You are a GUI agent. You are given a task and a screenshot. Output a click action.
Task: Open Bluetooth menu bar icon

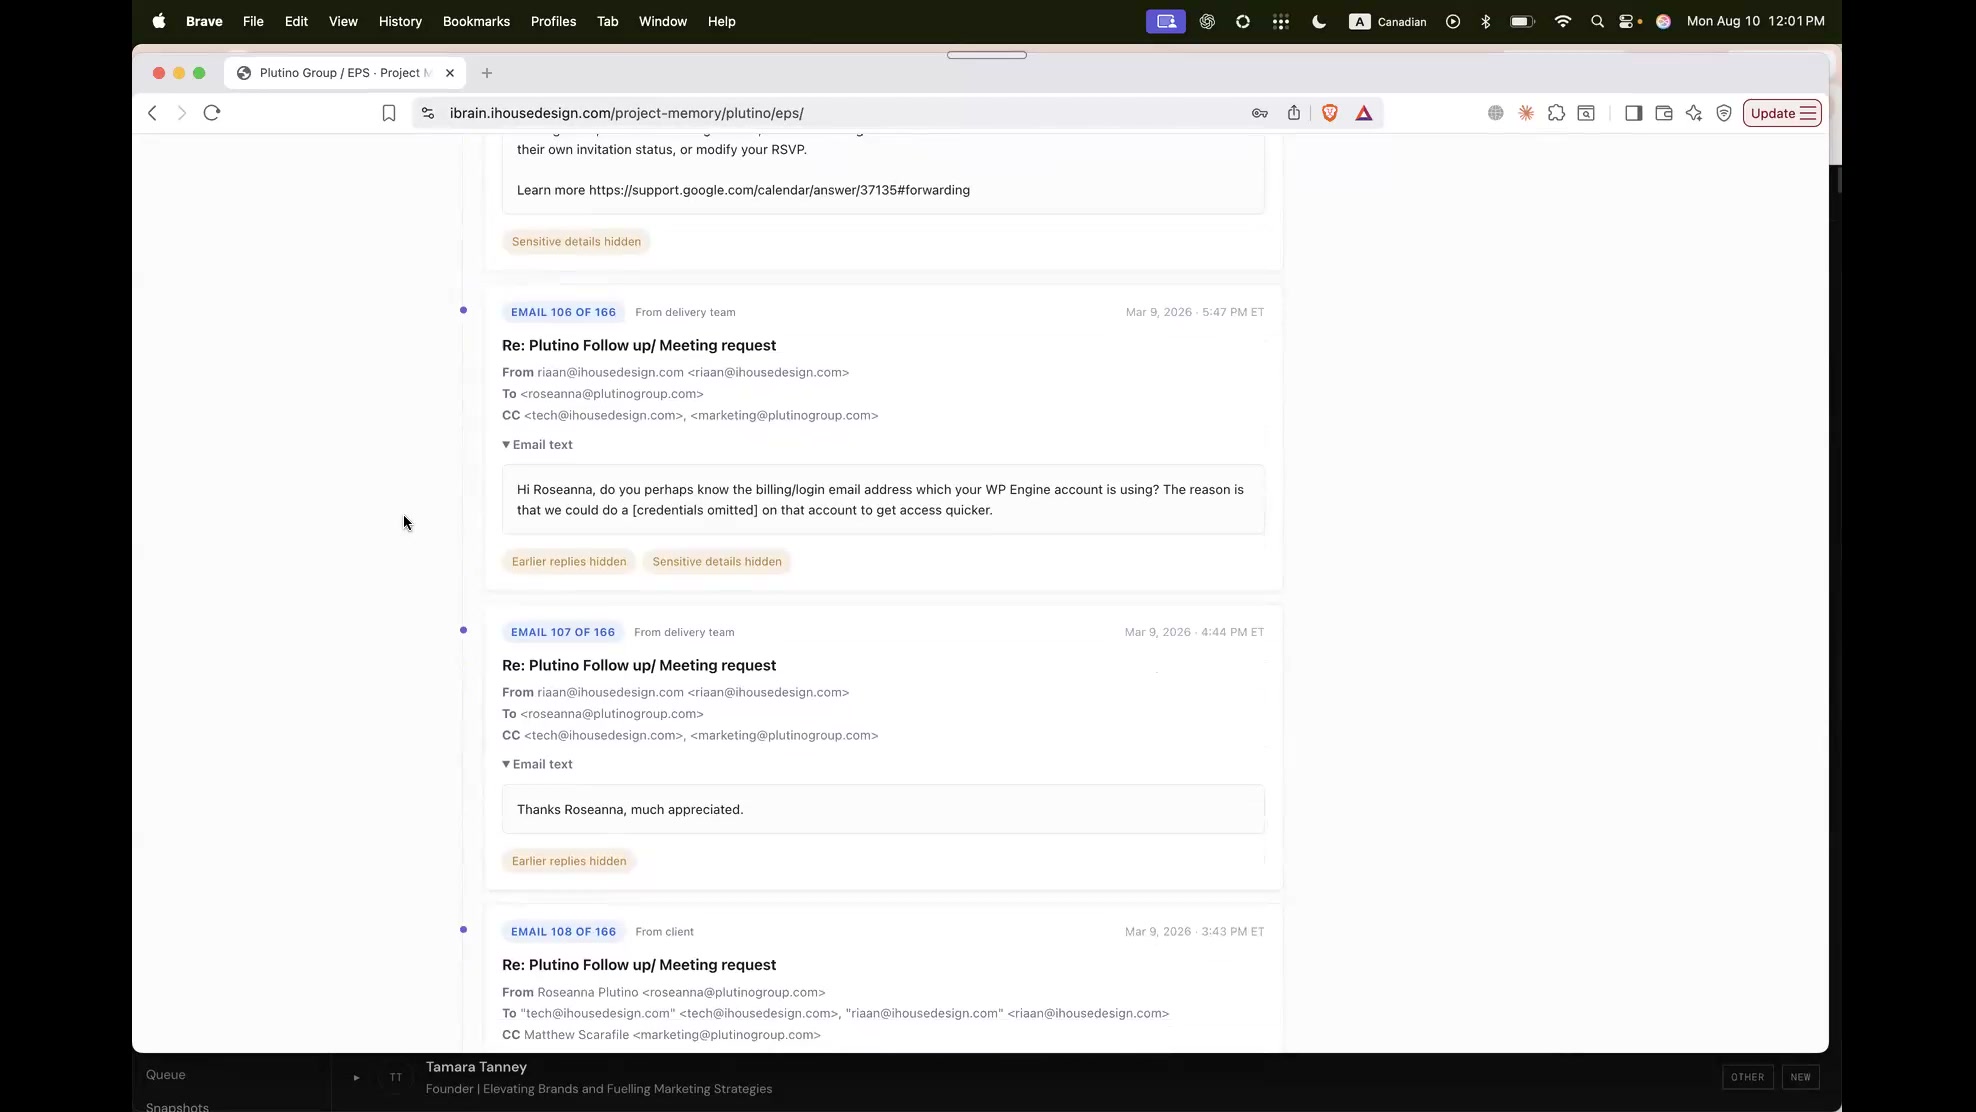point(1486,21)
